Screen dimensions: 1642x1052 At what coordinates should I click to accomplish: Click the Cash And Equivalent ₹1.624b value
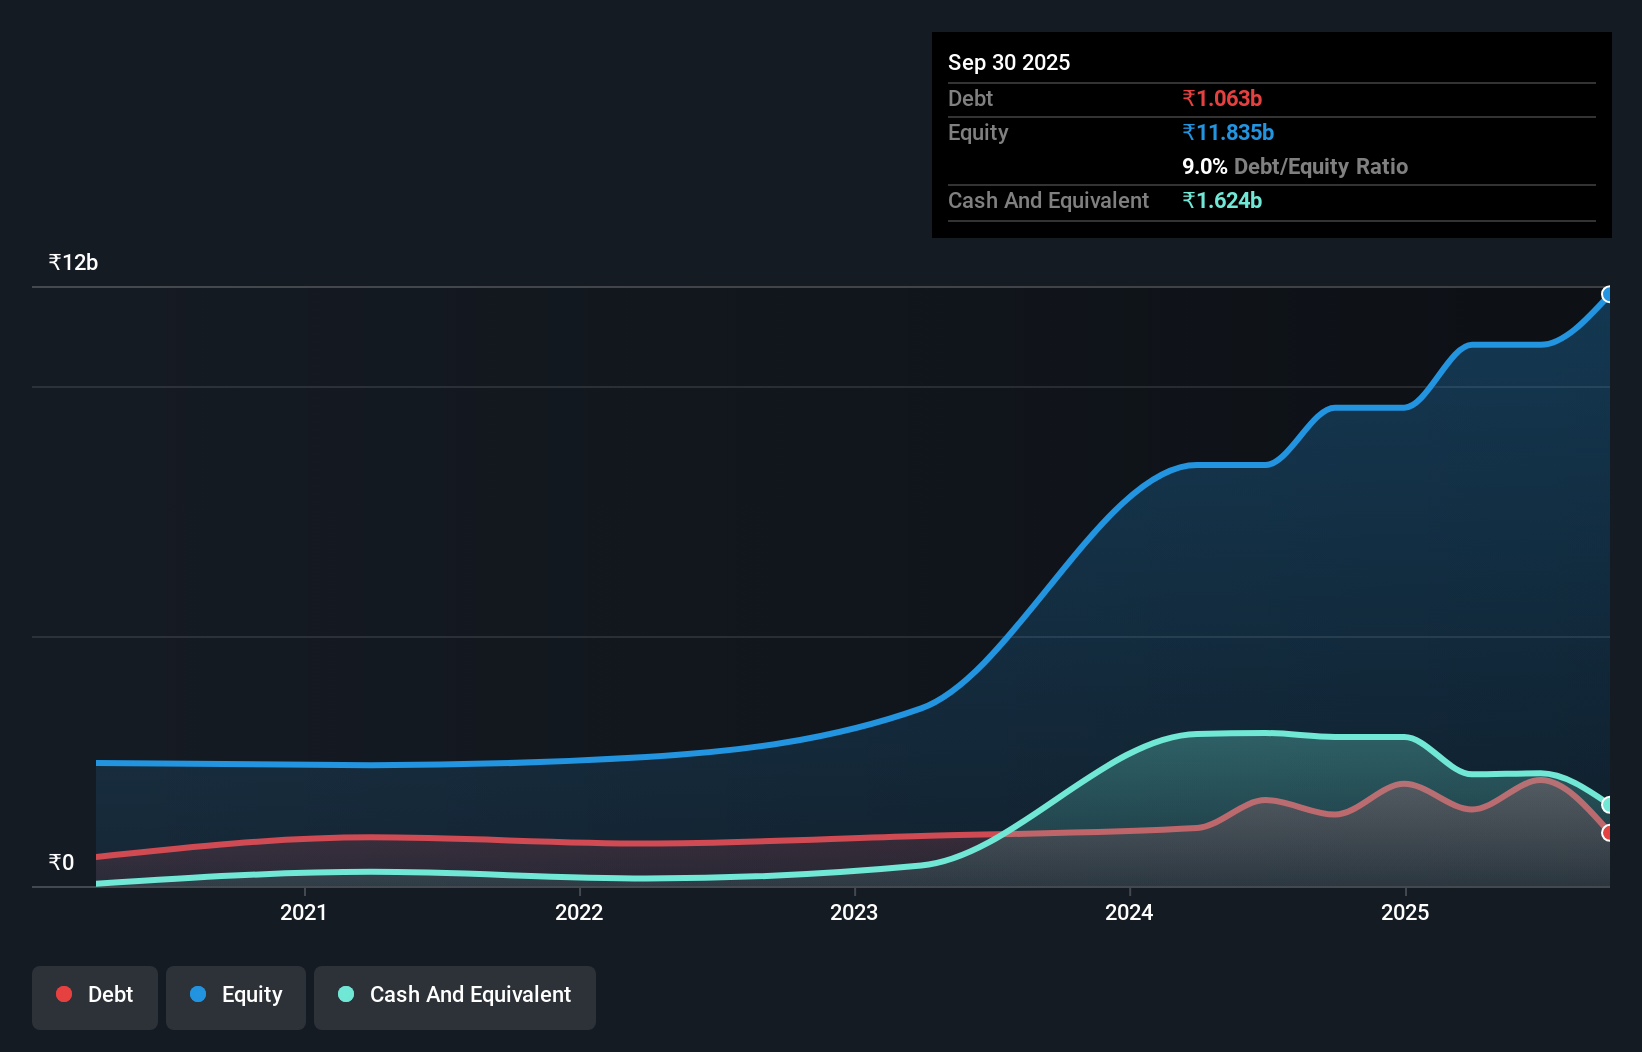click(x=1223, y=200)
